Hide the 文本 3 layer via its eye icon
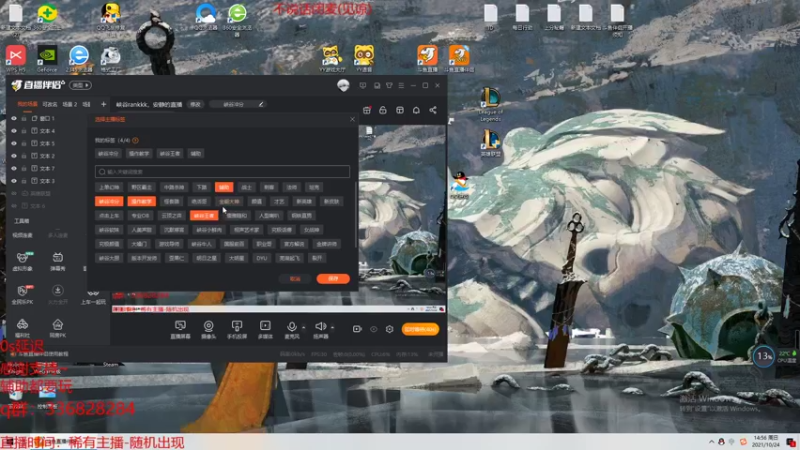800x450 pixels. [14, 181]
